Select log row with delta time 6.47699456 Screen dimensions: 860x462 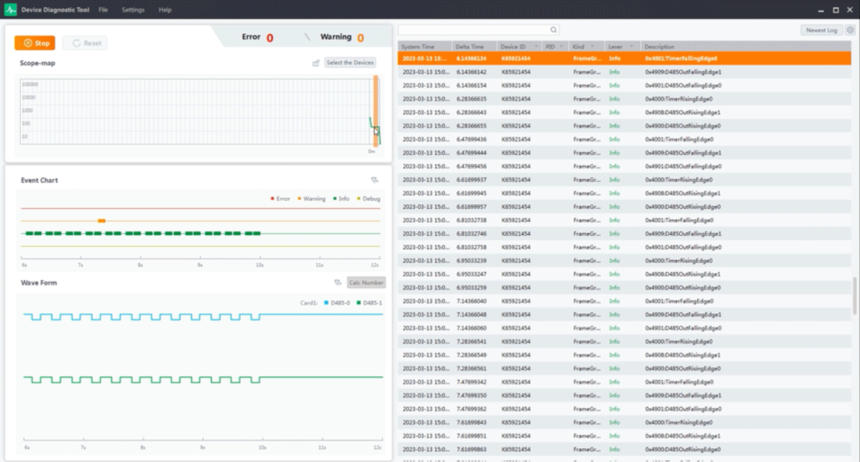[x=624, y=166]
